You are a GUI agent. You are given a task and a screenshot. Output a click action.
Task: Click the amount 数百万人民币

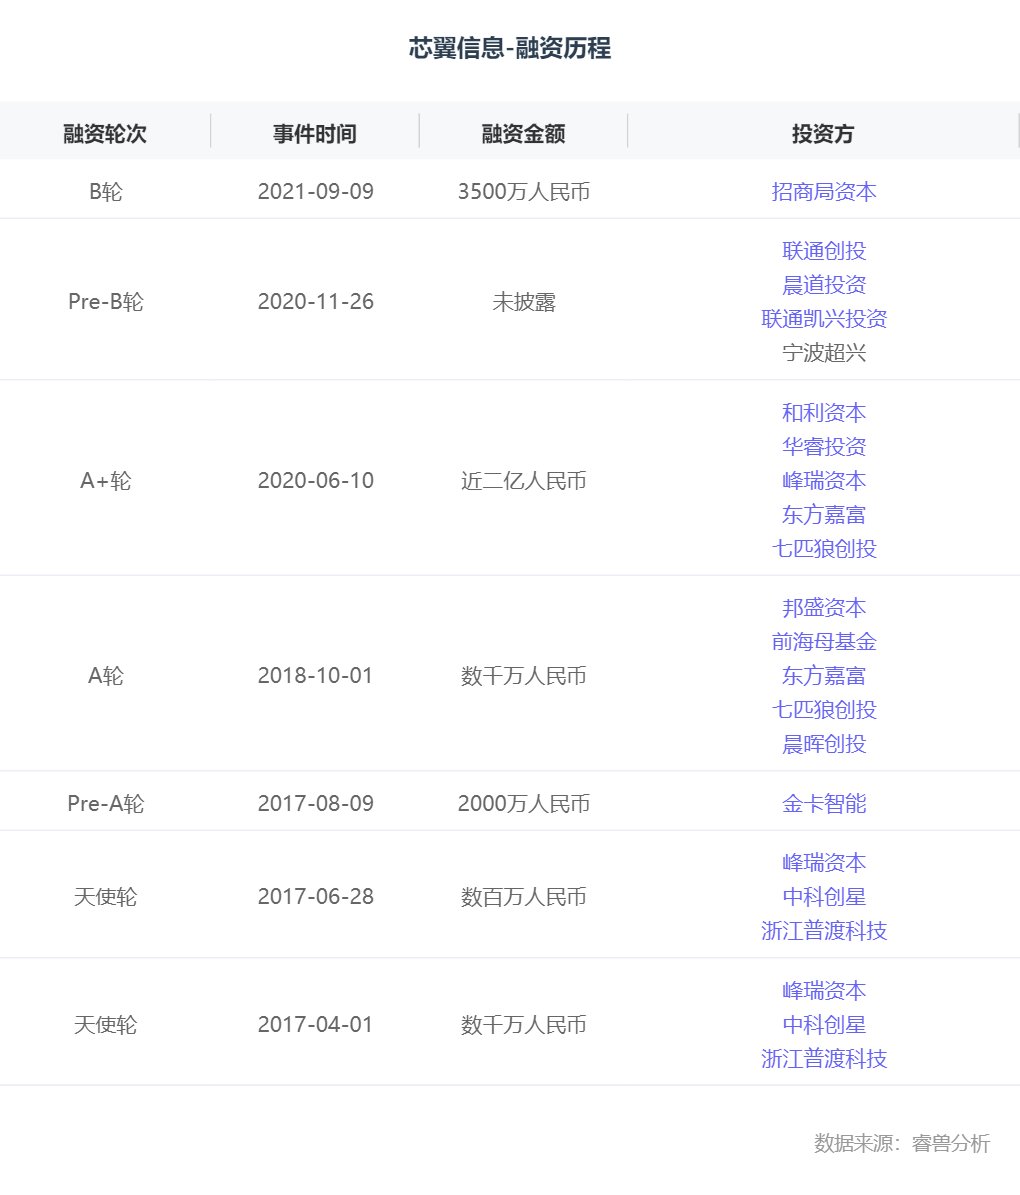point(524,896)
